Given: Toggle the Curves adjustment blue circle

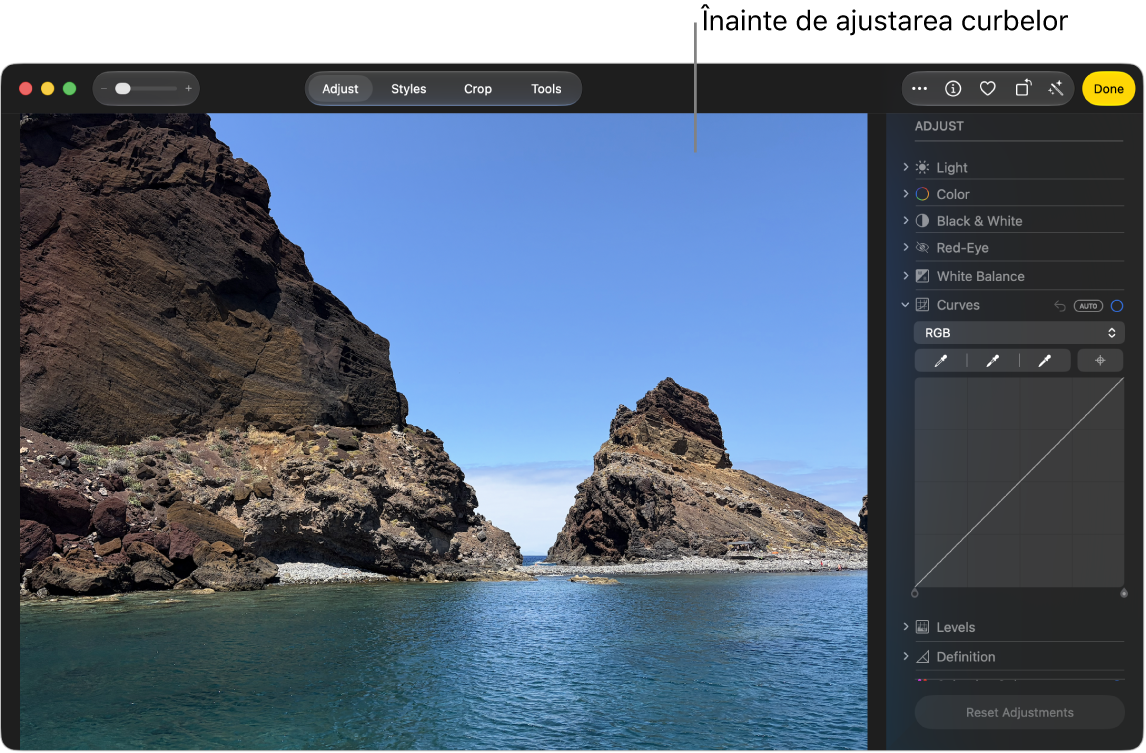Looking at the screenshot, I should (x=1116, y=306).
